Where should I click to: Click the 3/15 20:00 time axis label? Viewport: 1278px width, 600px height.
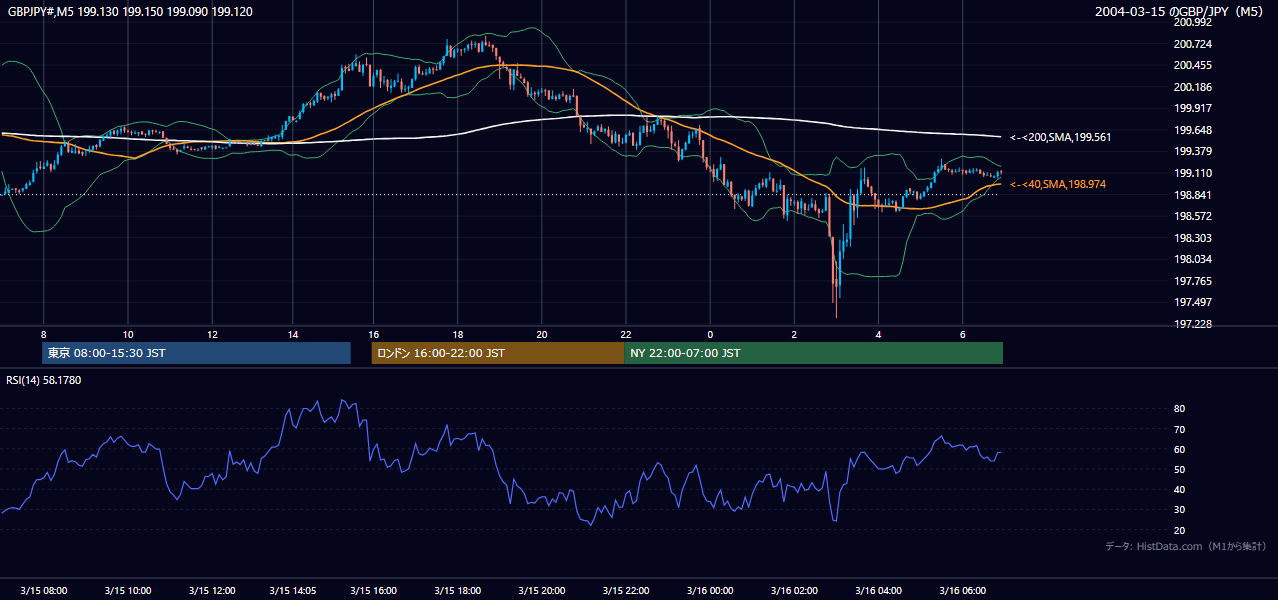(x=541, y=591)
